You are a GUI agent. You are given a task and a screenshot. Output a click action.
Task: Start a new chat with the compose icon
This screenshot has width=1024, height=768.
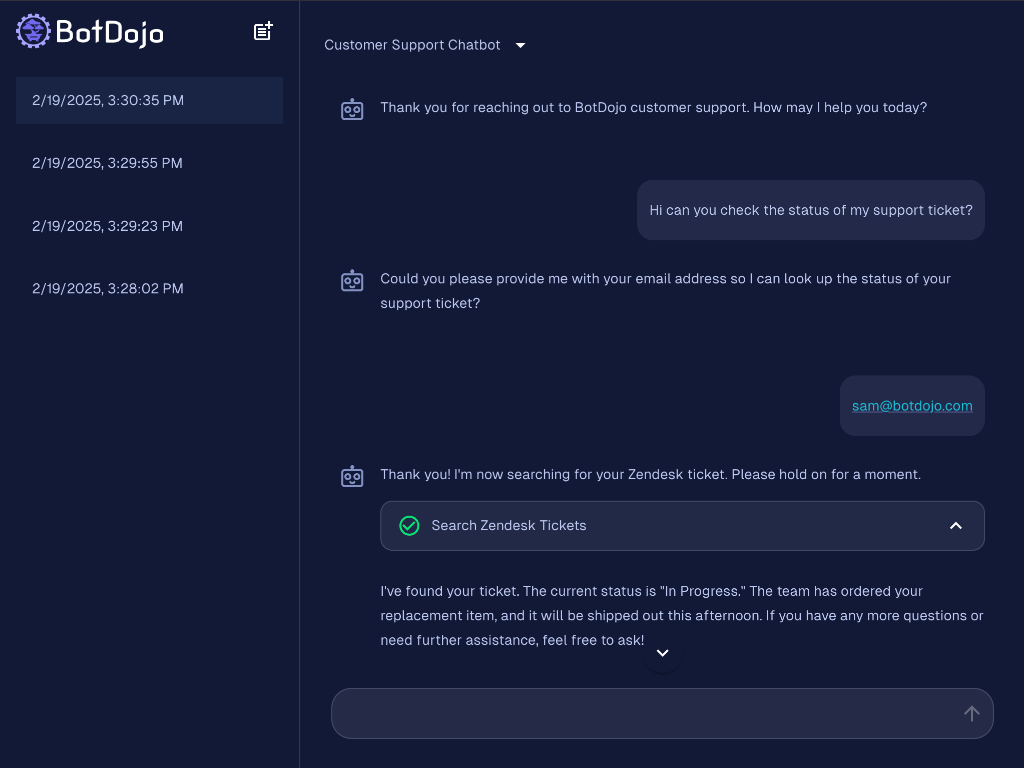pos(263,32)
